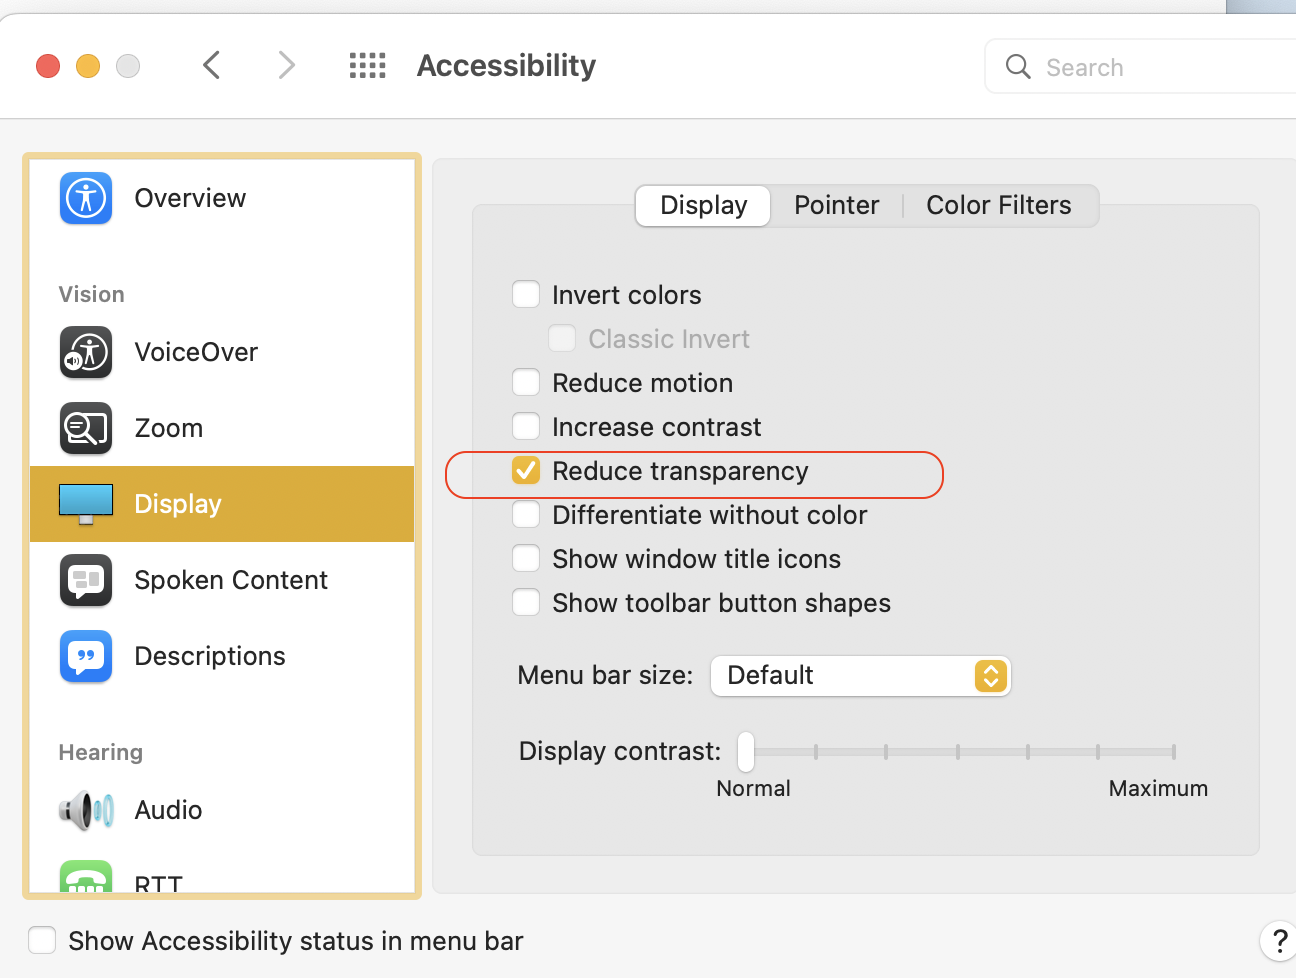Go back with the left chevron

[211, 66]
